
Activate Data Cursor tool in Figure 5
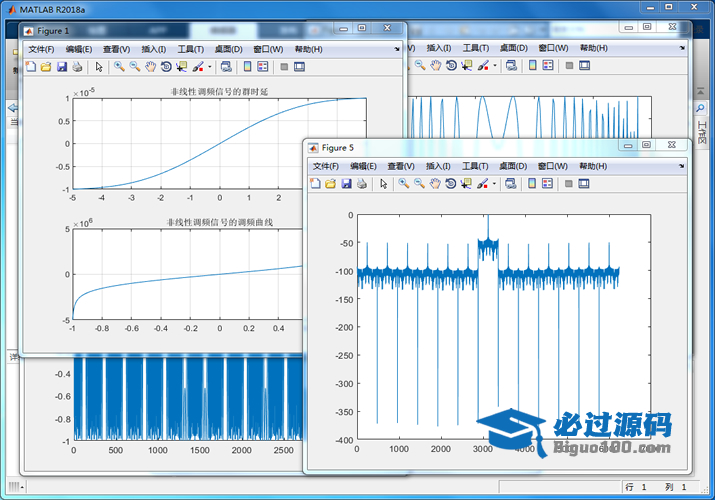467,184
